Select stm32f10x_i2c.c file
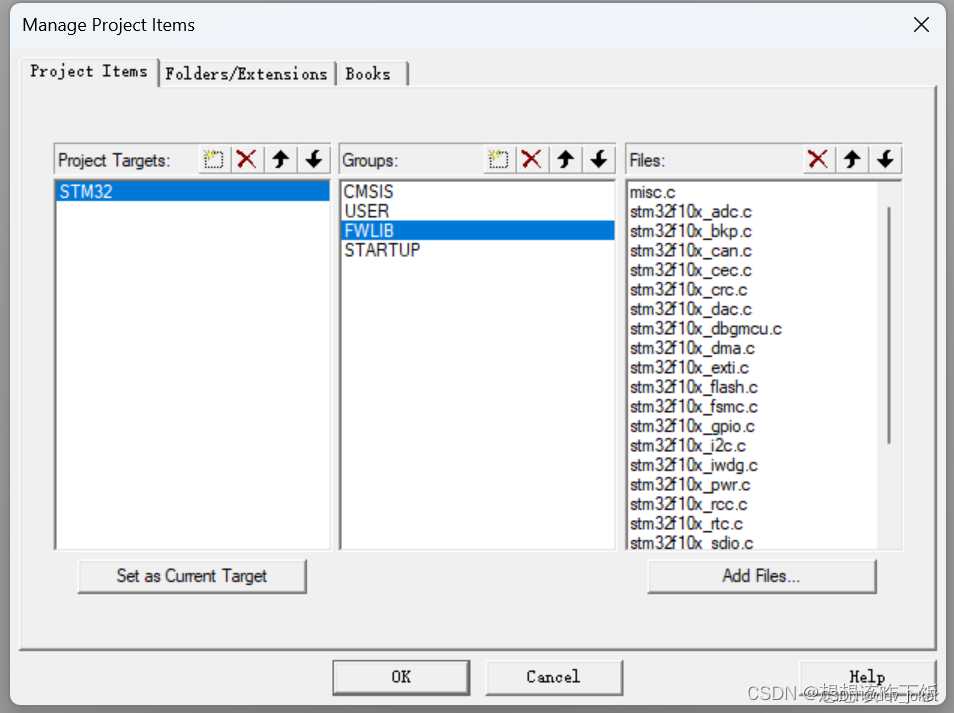 tap(753, 445)
